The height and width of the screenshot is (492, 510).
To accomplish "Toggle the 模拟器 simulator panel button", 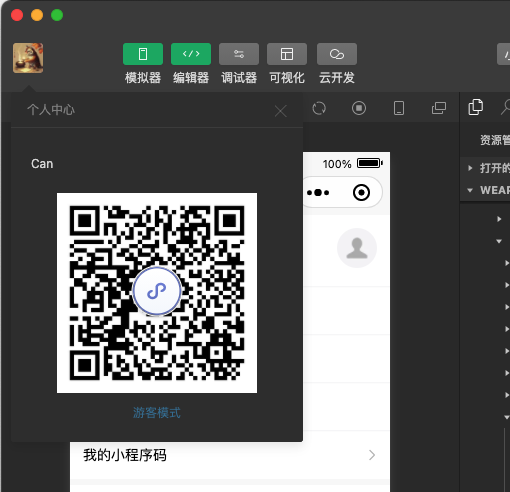I will click(143, 54).
